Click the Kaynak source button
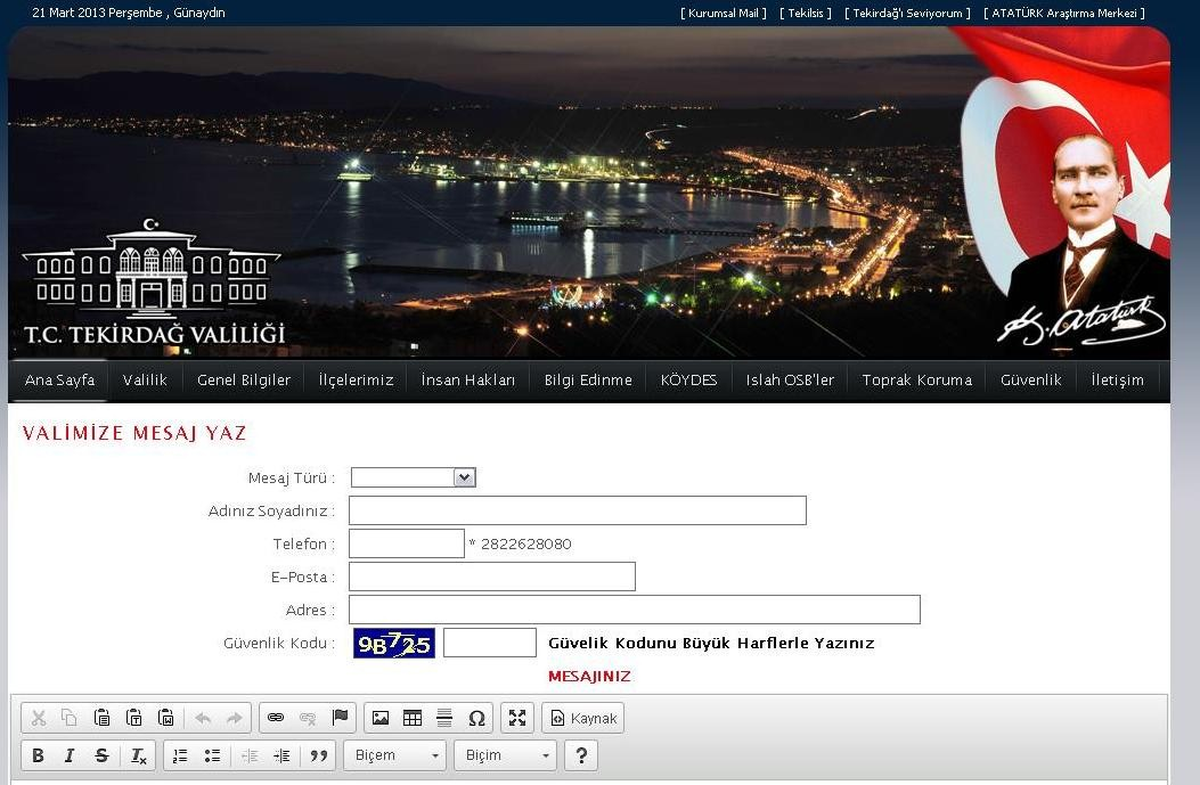 coord(583,718)
